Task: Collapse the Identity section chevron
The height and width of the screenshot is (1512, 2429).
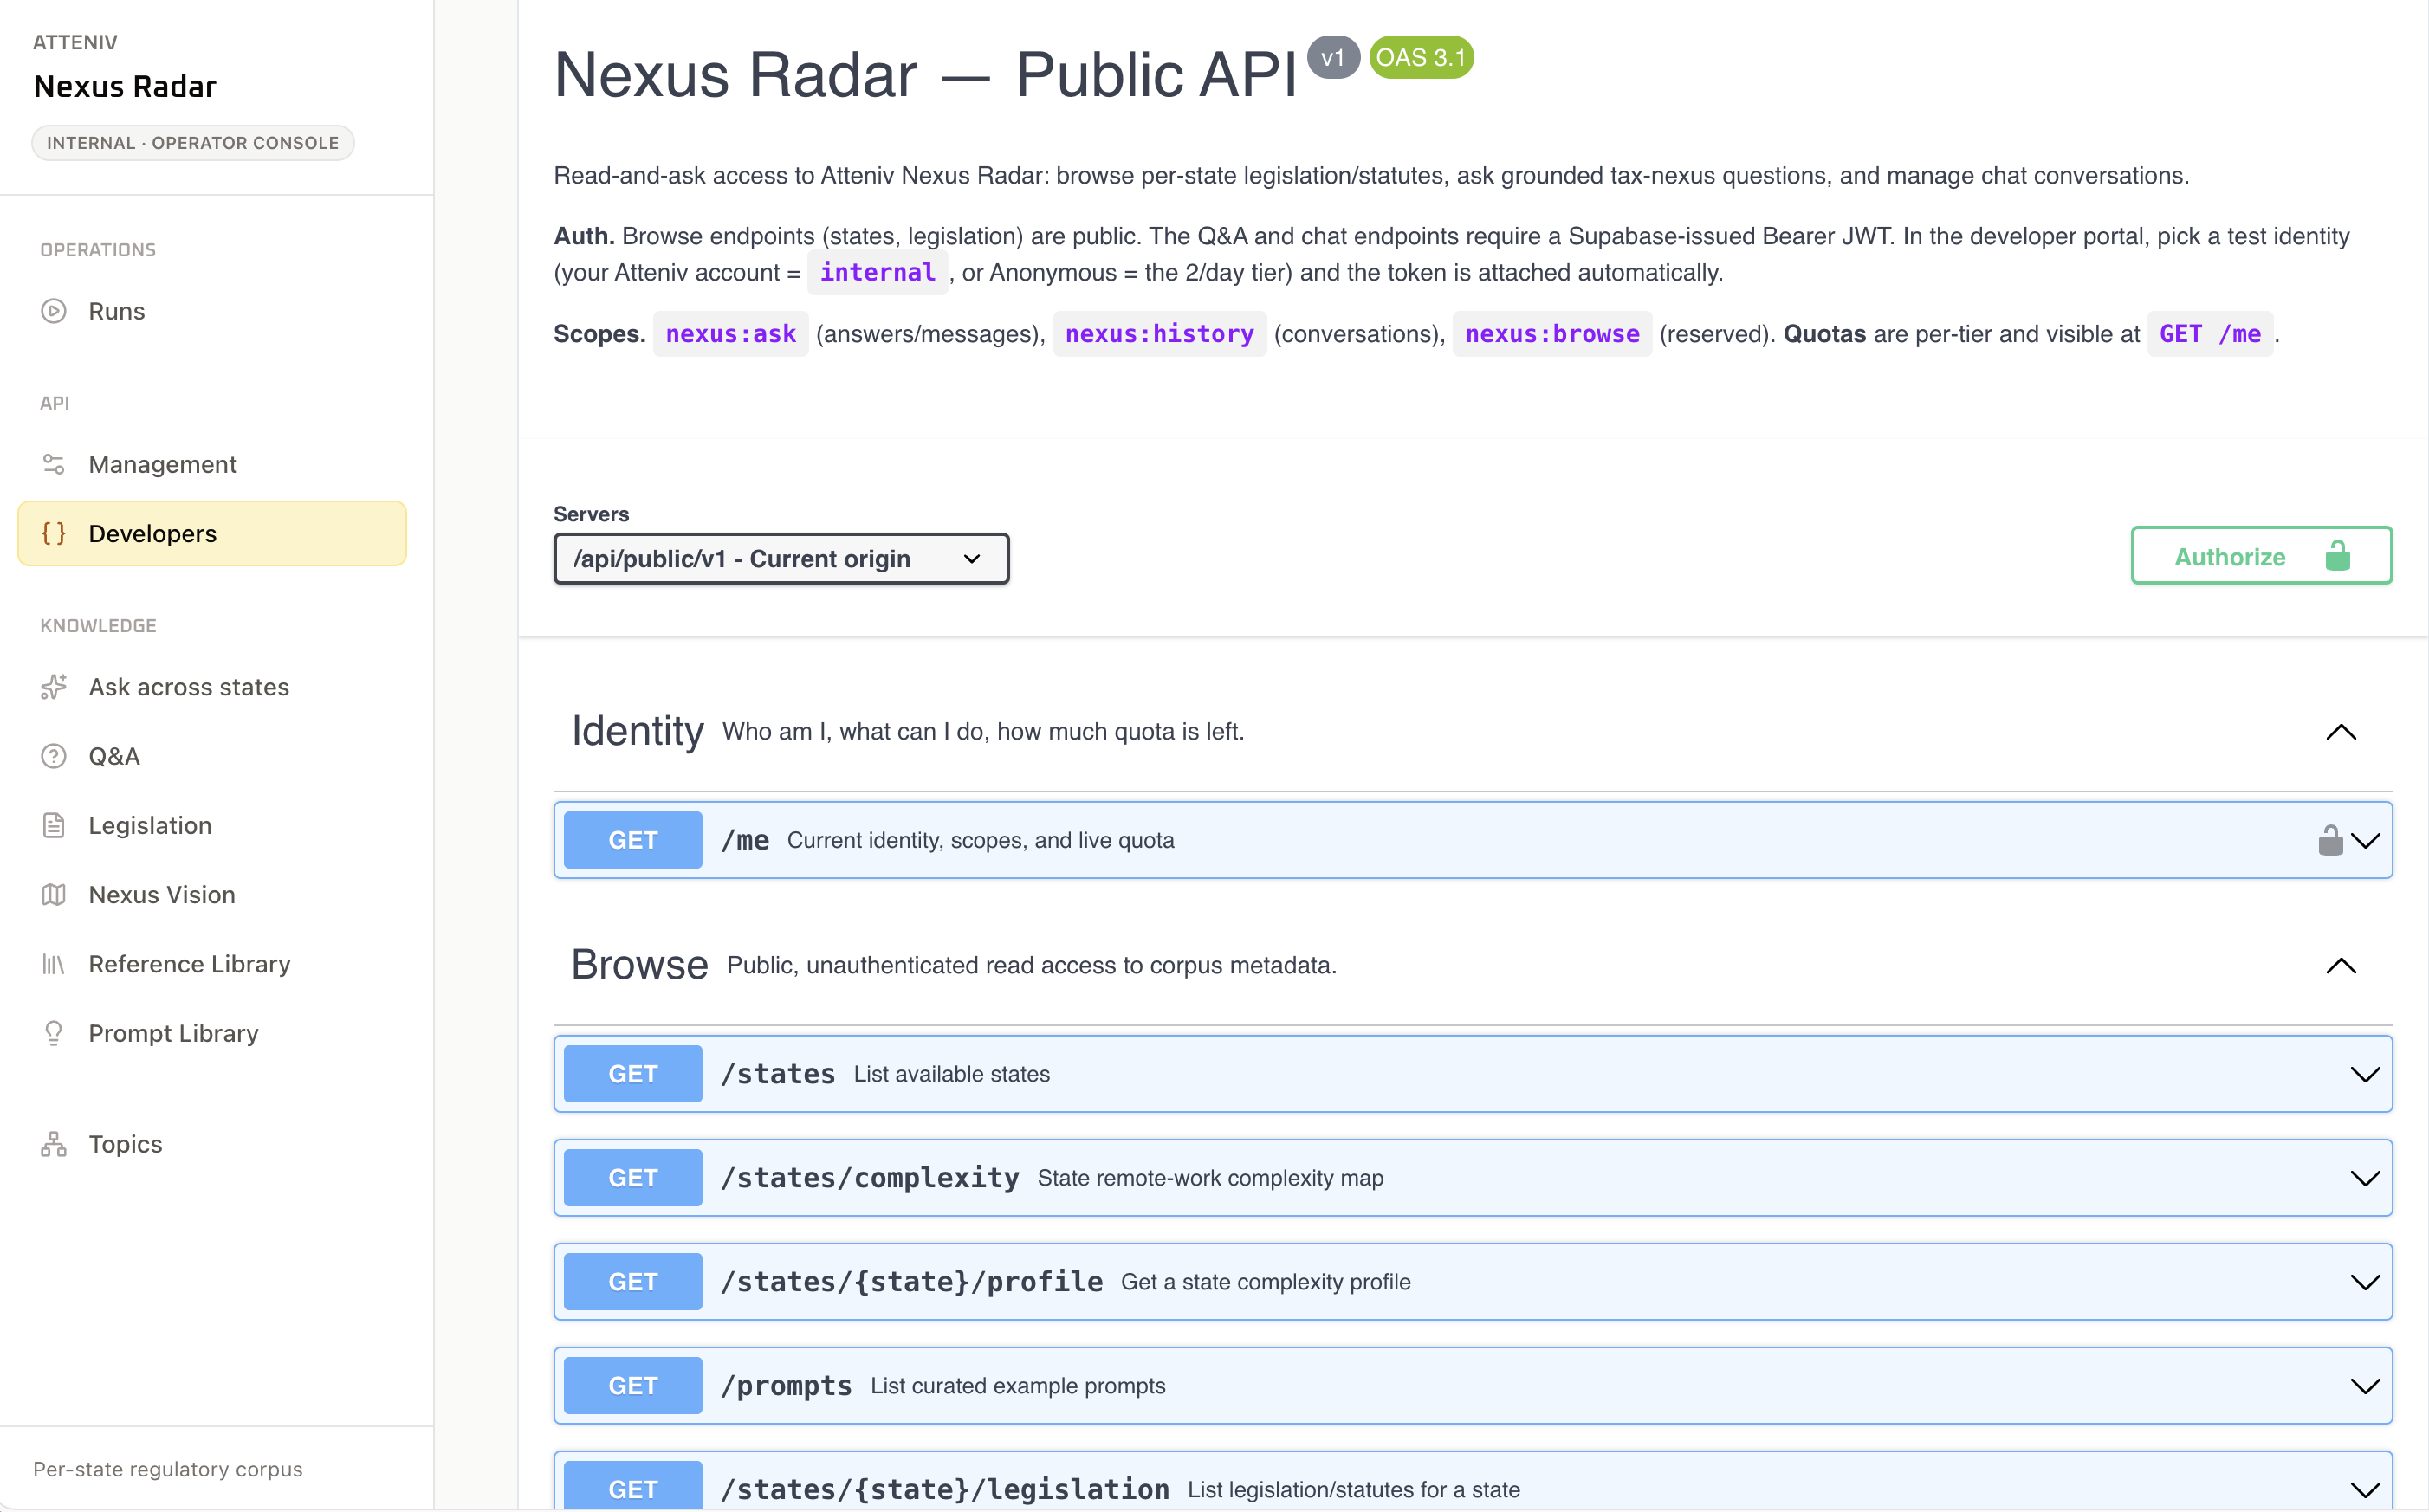Action: tap(2340, 732)
